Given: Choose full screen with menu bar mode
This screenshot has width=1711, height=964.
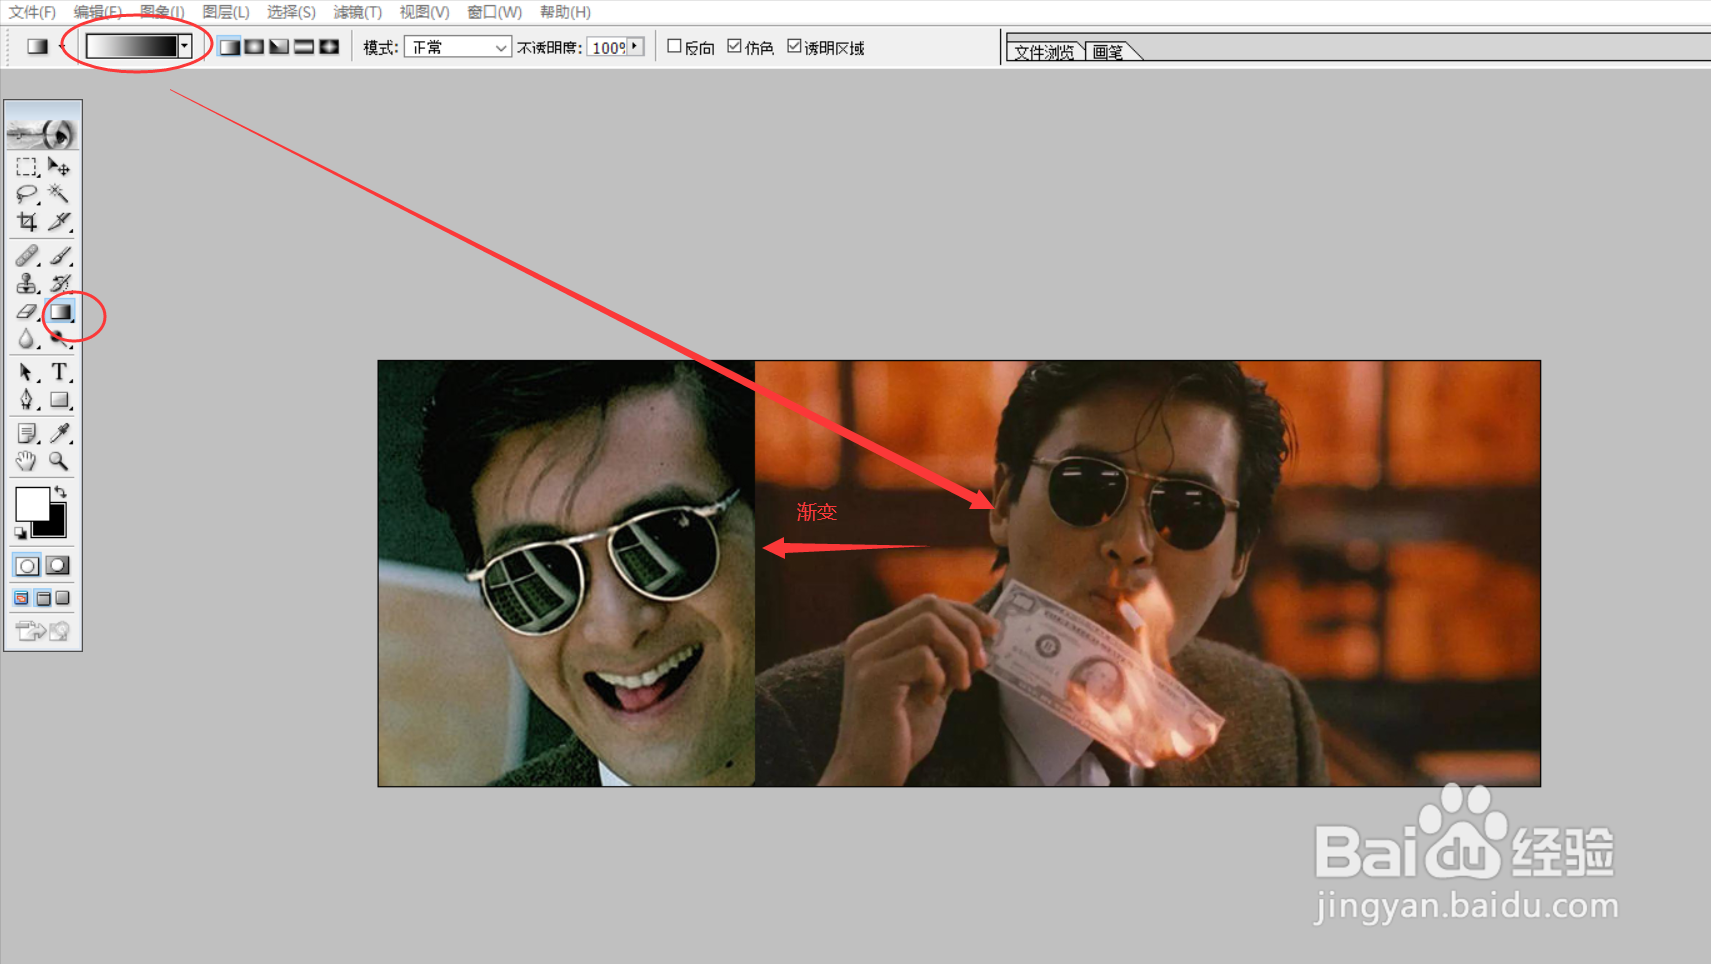Looking at the screenshot, I should point(43,598).
